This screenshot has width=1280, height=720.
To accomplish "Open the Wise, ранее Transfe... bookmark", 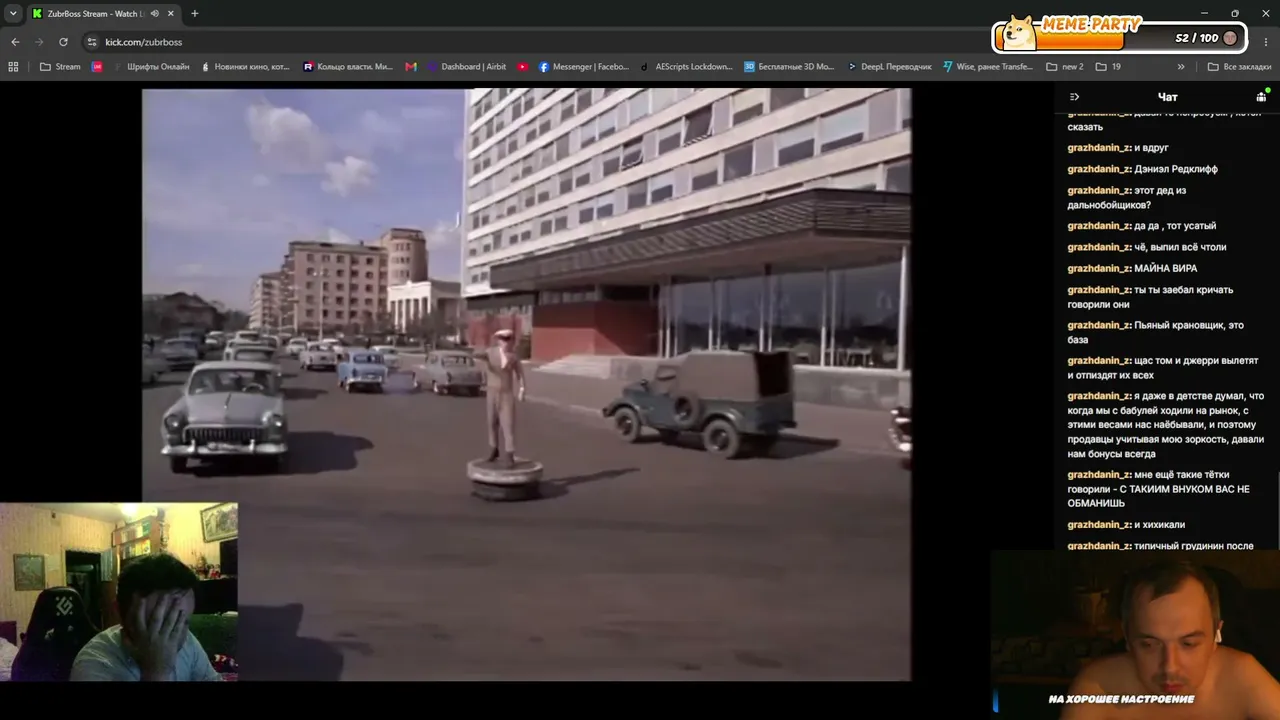I will coord(988,67).
